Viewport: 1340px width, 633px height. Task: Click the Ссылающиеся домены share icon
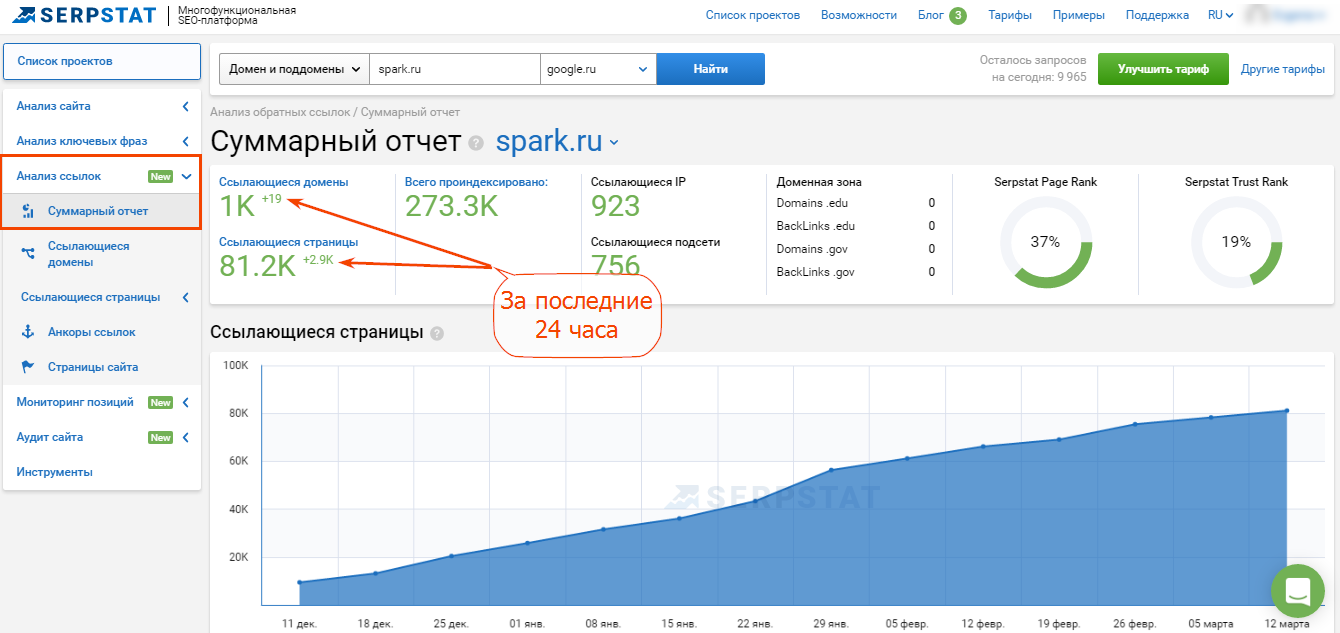pos(28,254)
